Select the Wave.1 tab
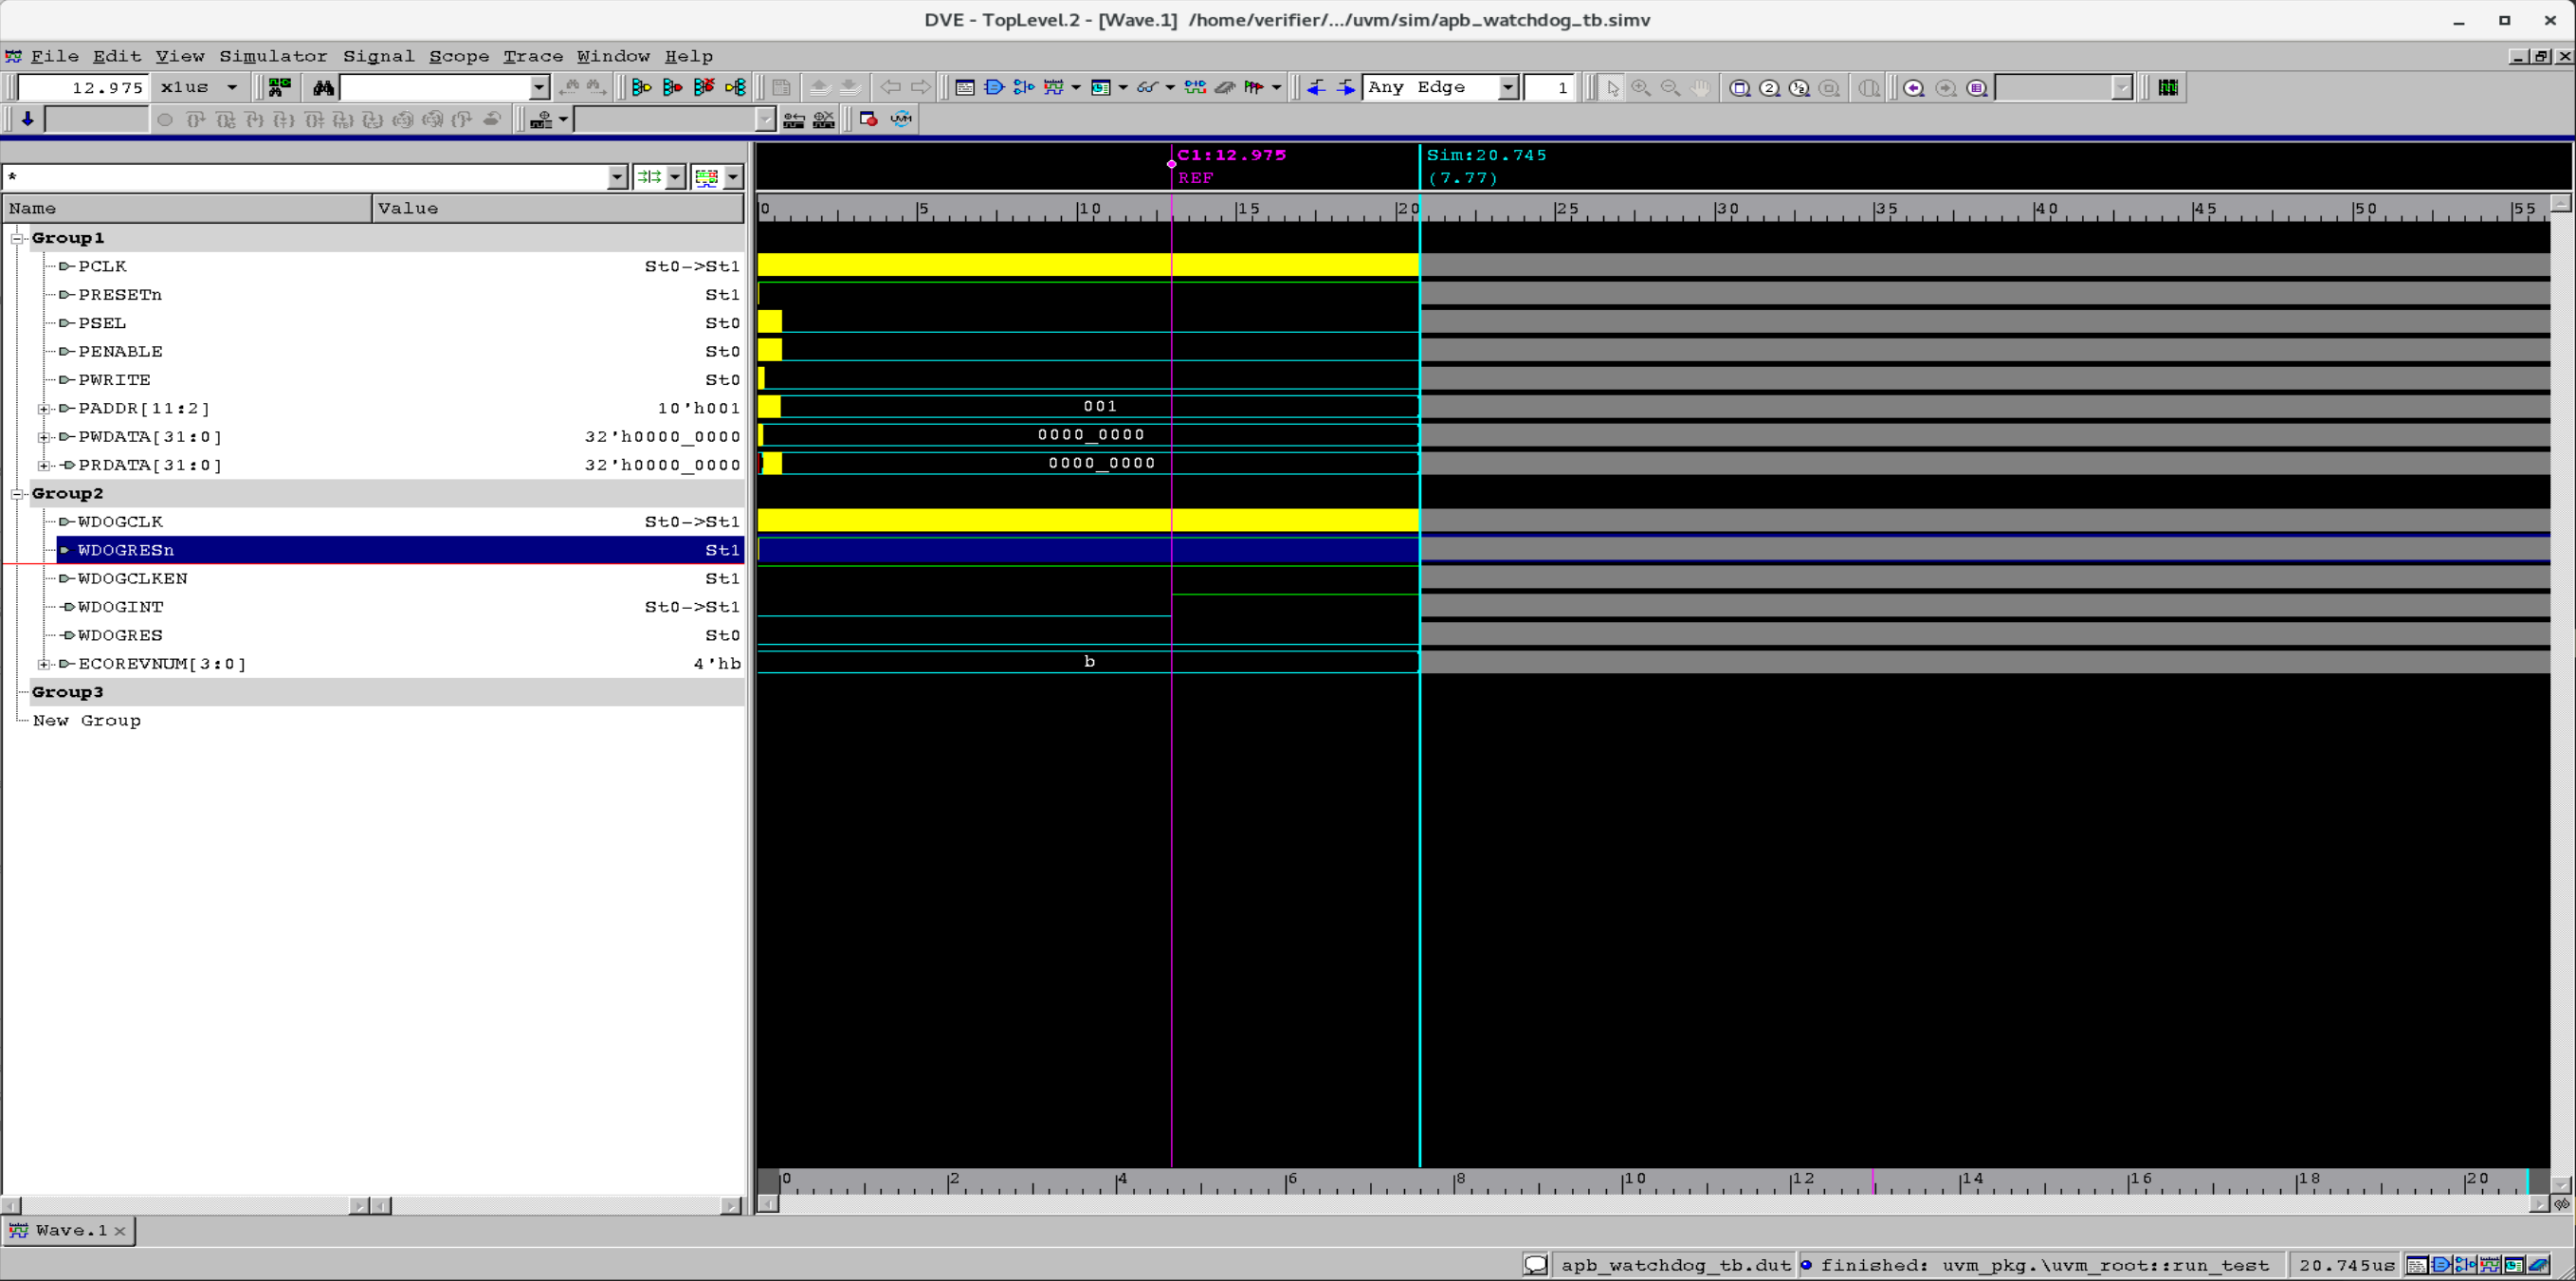The width and height of the screenshot is (2576, 1281). [68, 1230]
